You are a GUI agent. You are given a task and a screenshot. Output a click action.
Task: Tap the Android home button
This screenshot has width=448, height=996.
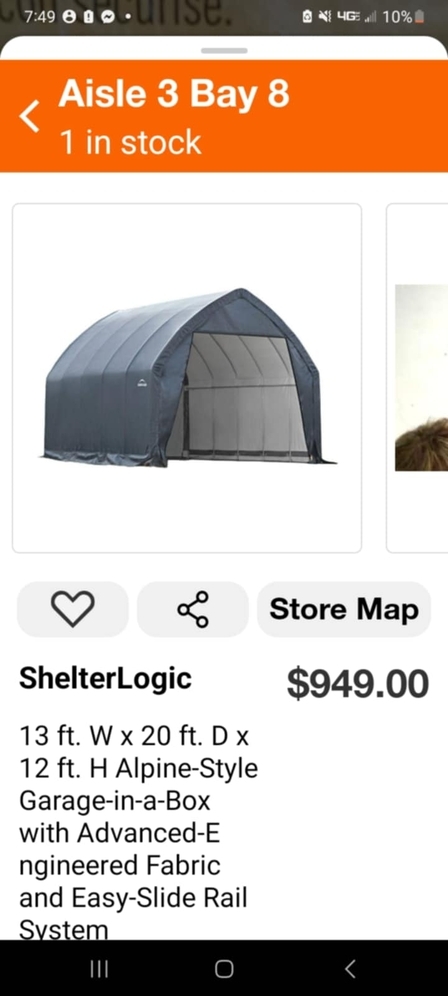(x=224, y=968)
